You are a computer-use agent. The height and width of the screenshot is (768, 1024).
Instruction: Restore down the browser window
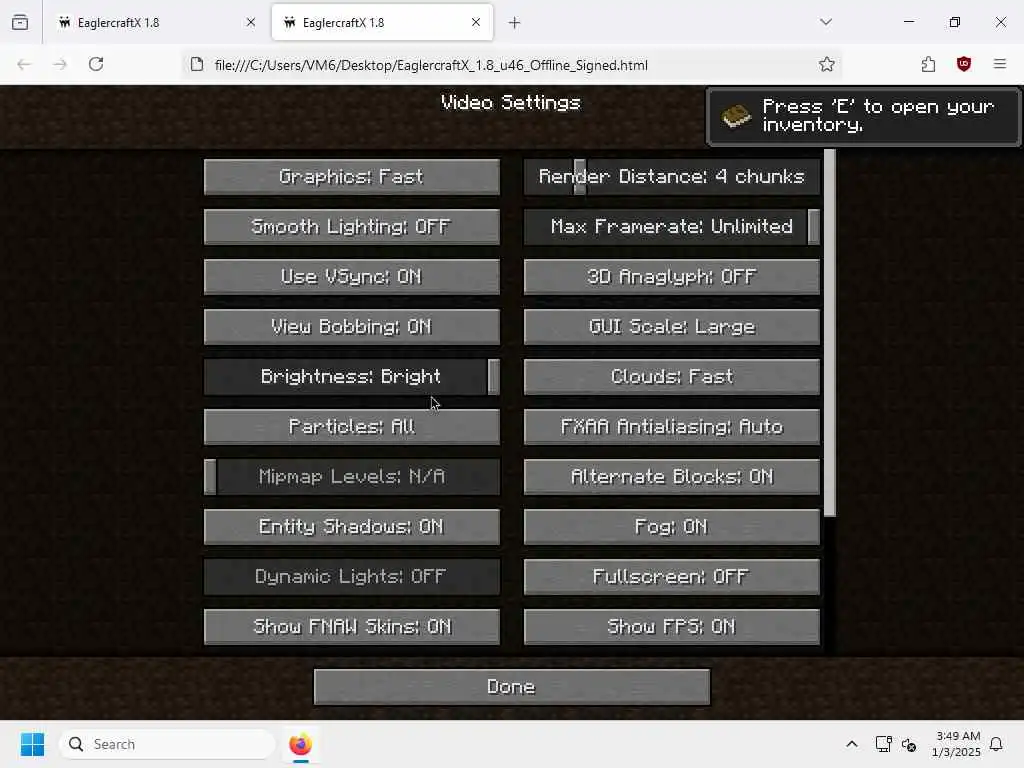(x=955, y=22)
